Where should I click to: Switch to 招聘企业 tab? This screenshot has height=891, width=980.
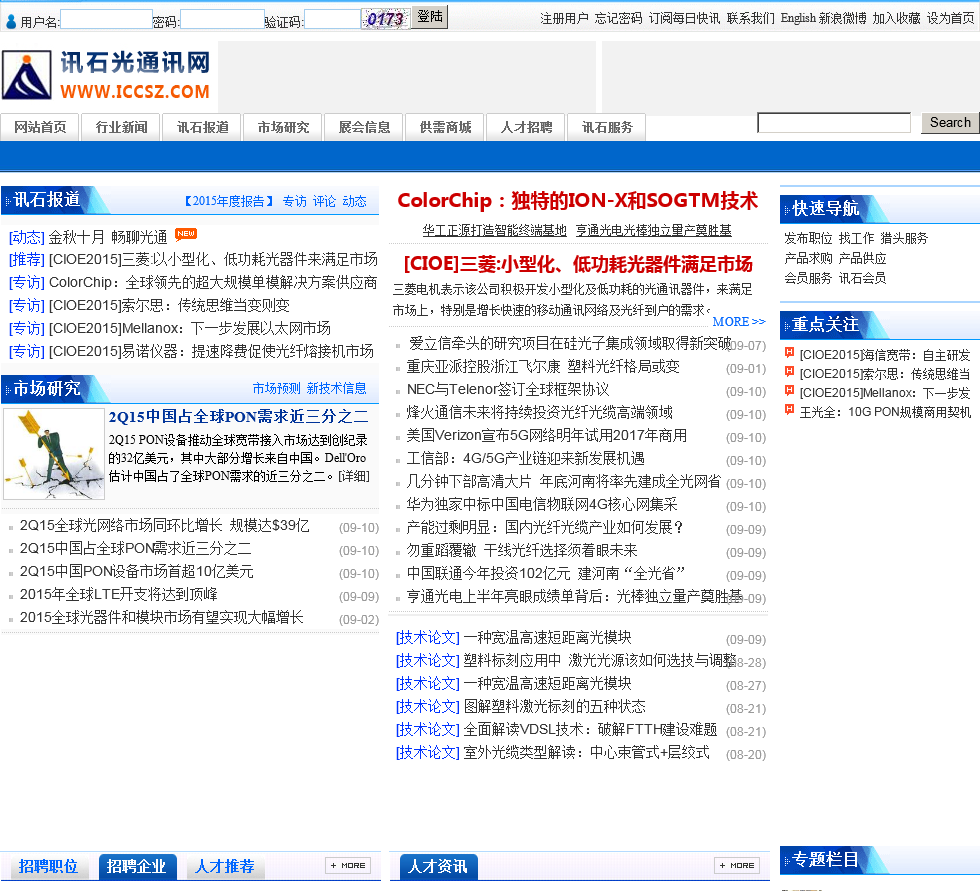136,867
